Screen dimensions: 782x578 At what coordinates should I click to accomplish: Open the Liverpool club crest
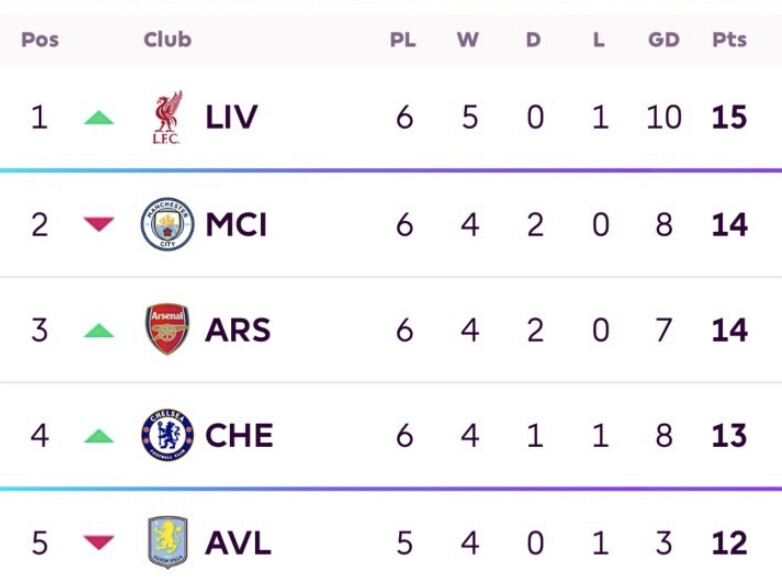pos(167,117)
